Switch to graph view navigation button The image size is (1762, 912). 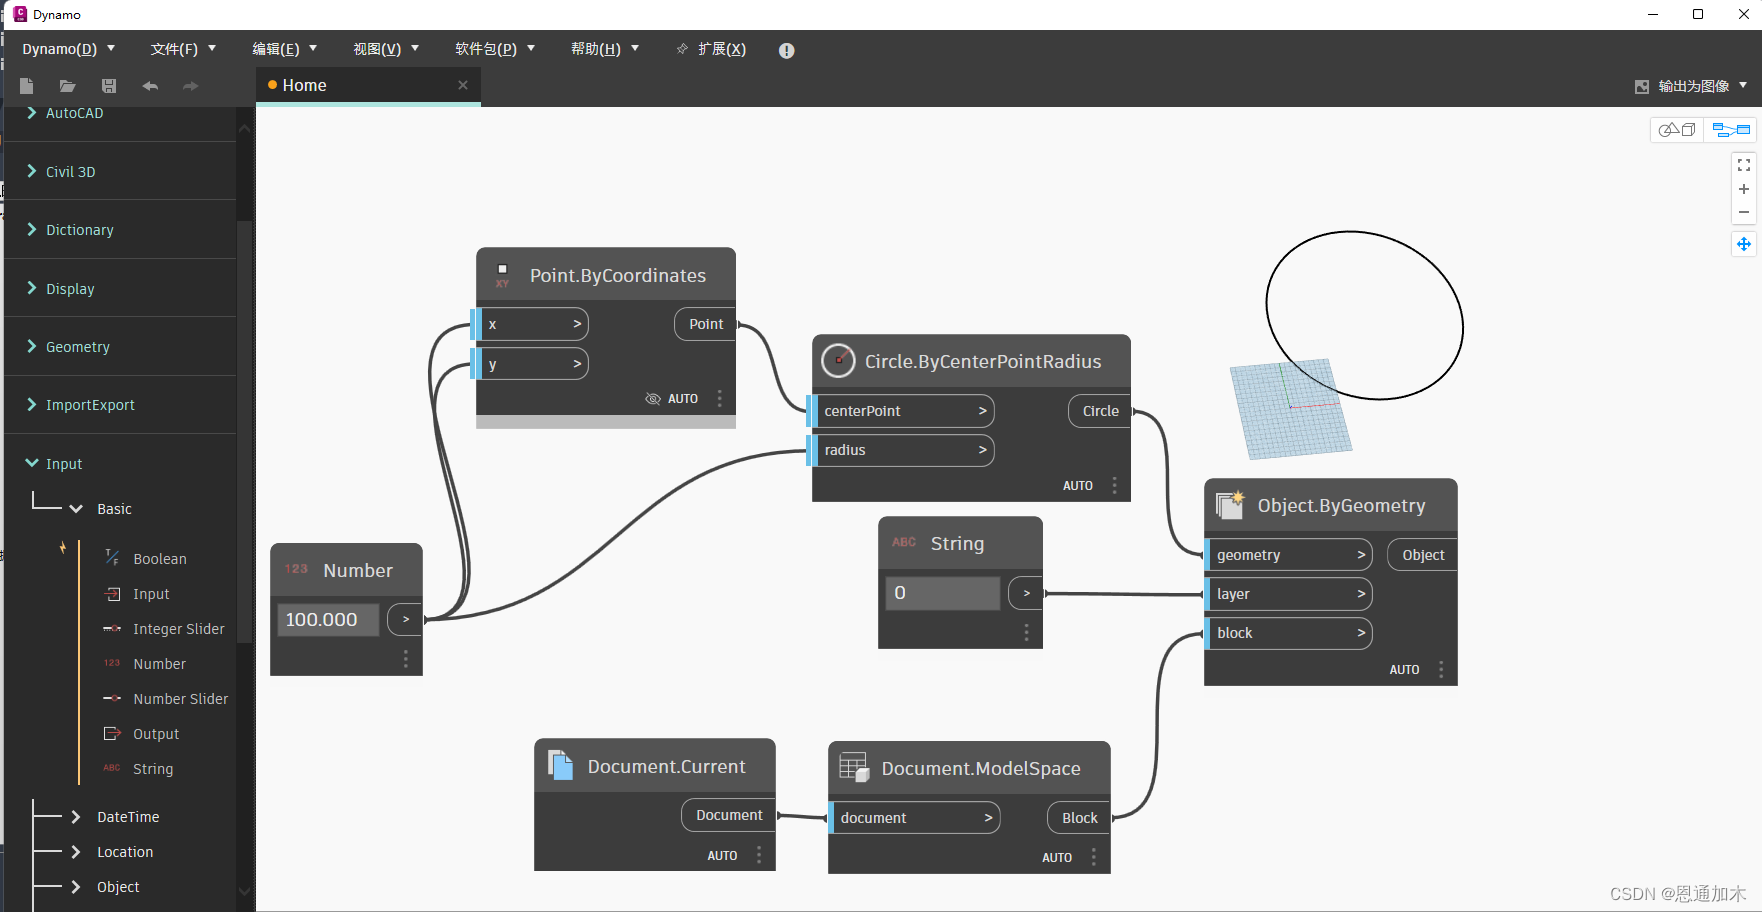point(1731,130)
